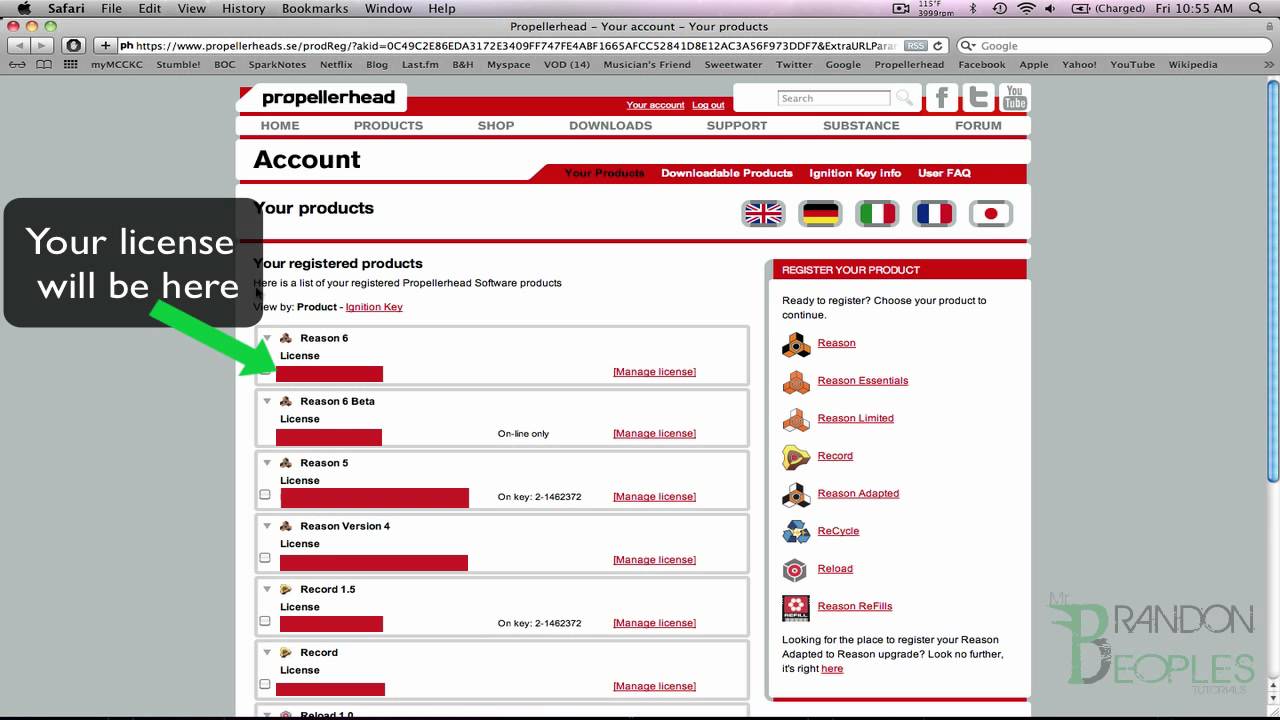Click the Reload product icon
Image resolution: width=1280 pixels, height=720 pixels.
(795, 569)
